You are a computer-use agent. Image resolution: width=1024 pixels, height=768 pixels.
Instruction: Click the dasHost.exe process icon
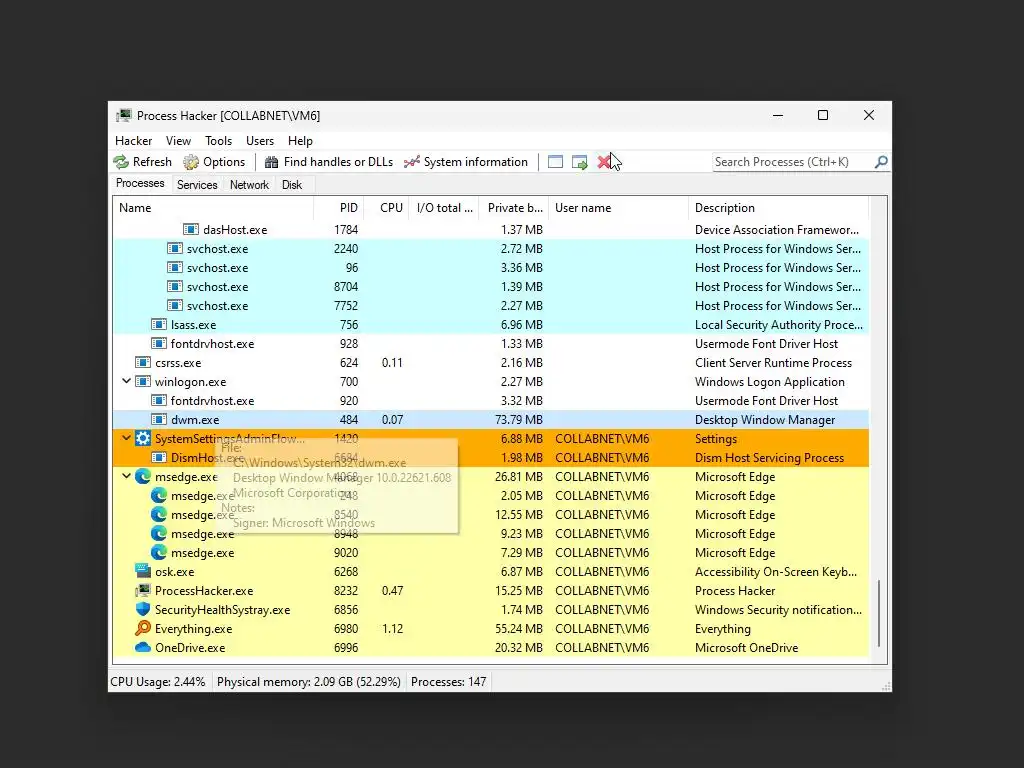coord(191,229)
